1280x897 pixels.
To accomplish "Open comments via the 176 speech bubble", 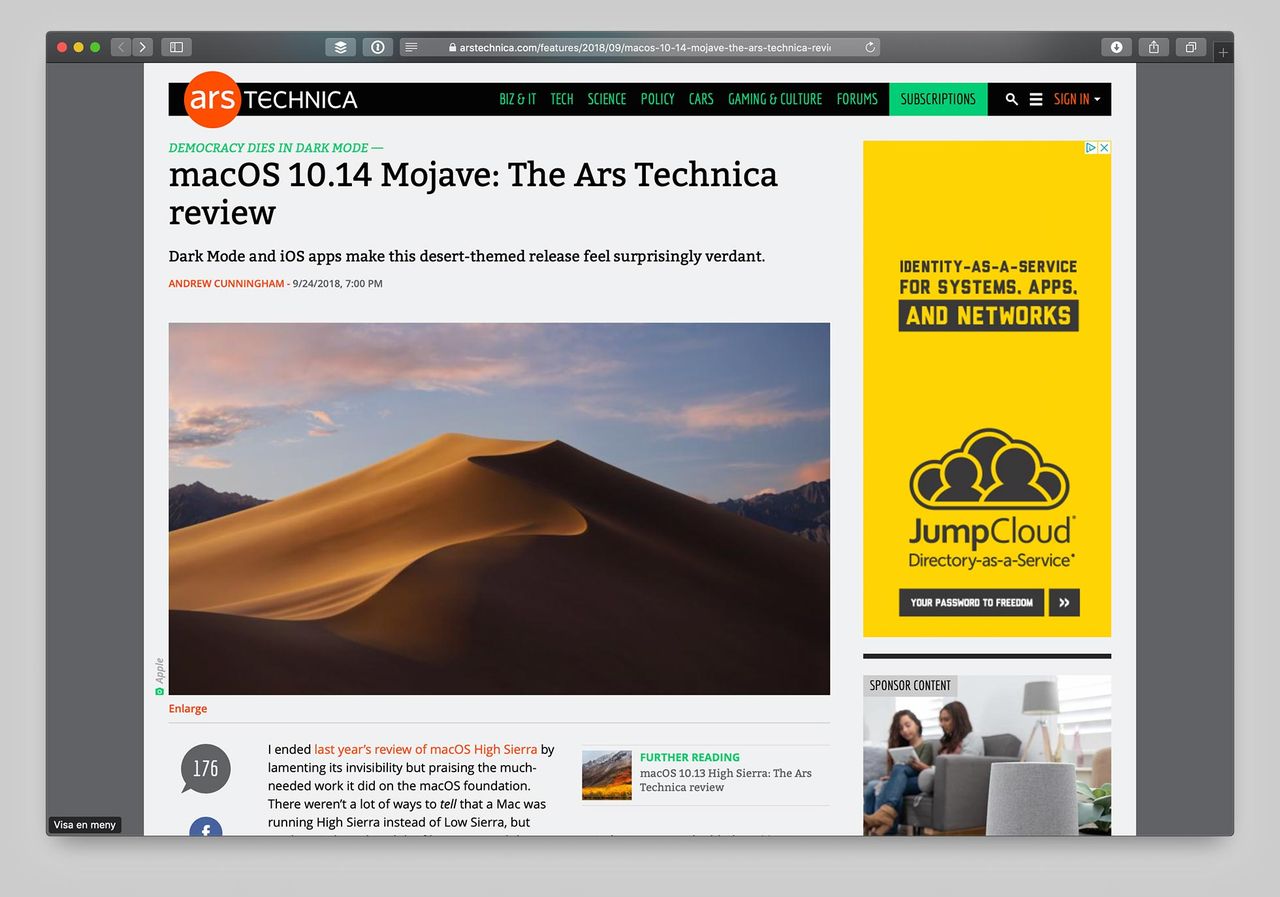I will click(x=204, y=768).
